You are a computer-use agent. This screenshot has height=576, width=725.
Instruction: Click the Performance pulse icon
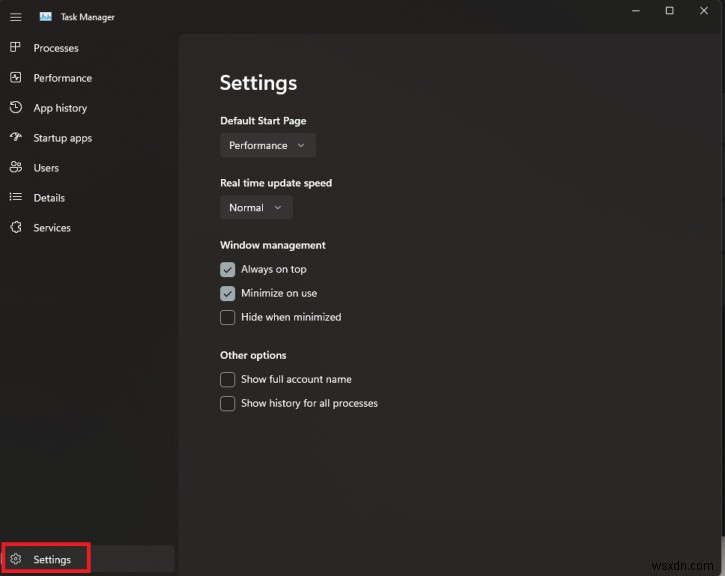click(16, 77)
